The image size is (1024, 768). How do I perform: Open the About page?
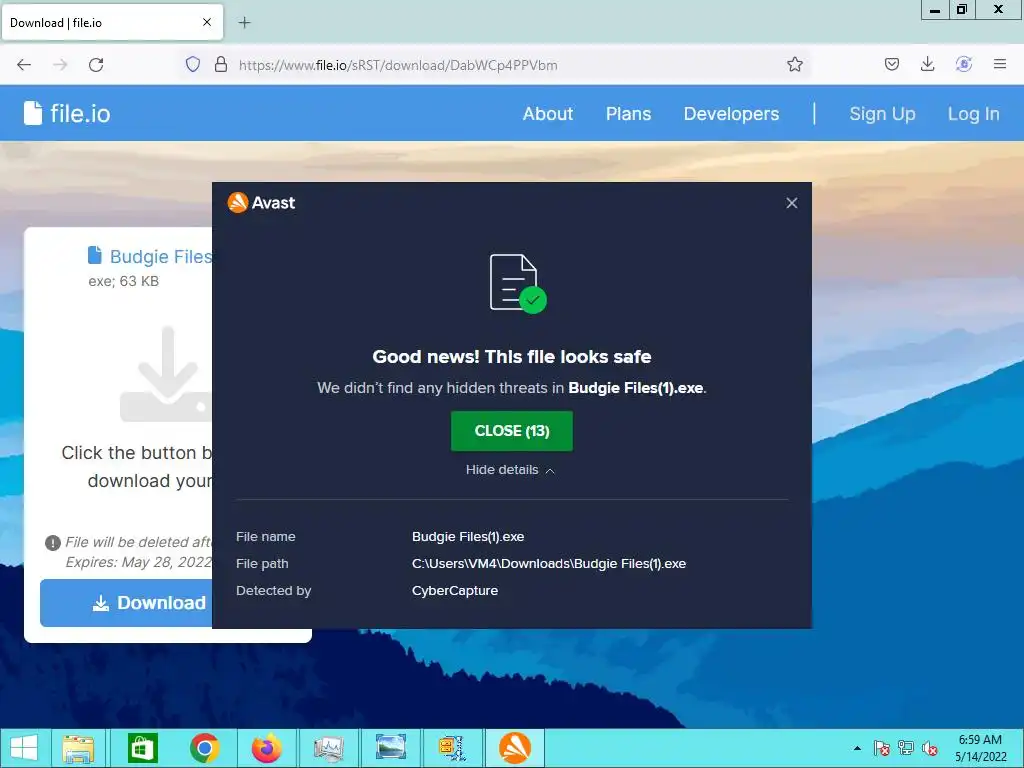point(547,114)
